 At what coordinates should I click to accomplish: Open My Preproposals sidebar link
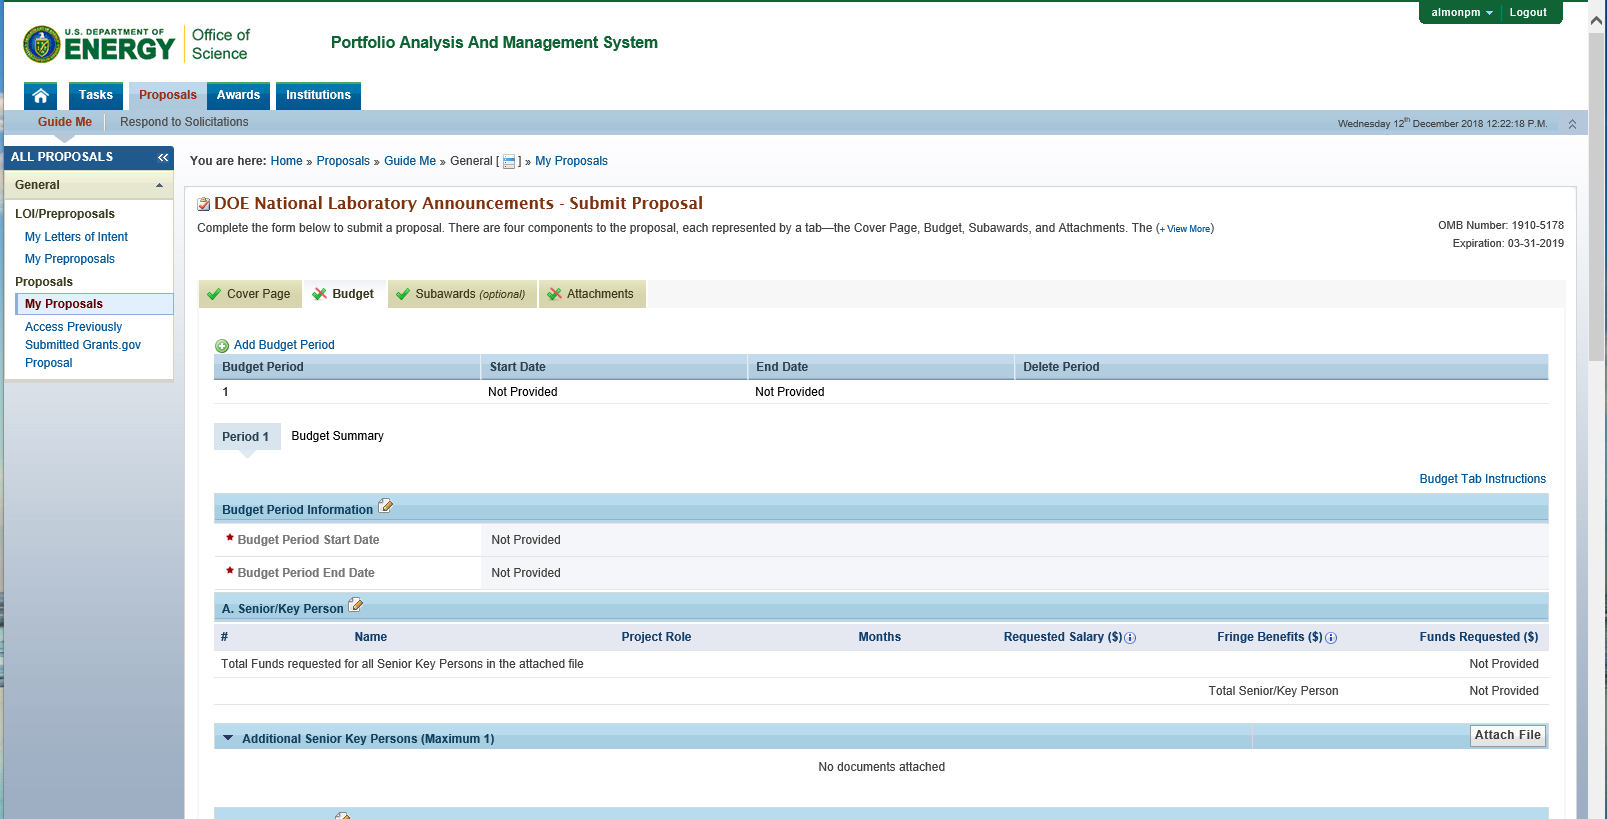pyautogui.click(x=70, y=259)
